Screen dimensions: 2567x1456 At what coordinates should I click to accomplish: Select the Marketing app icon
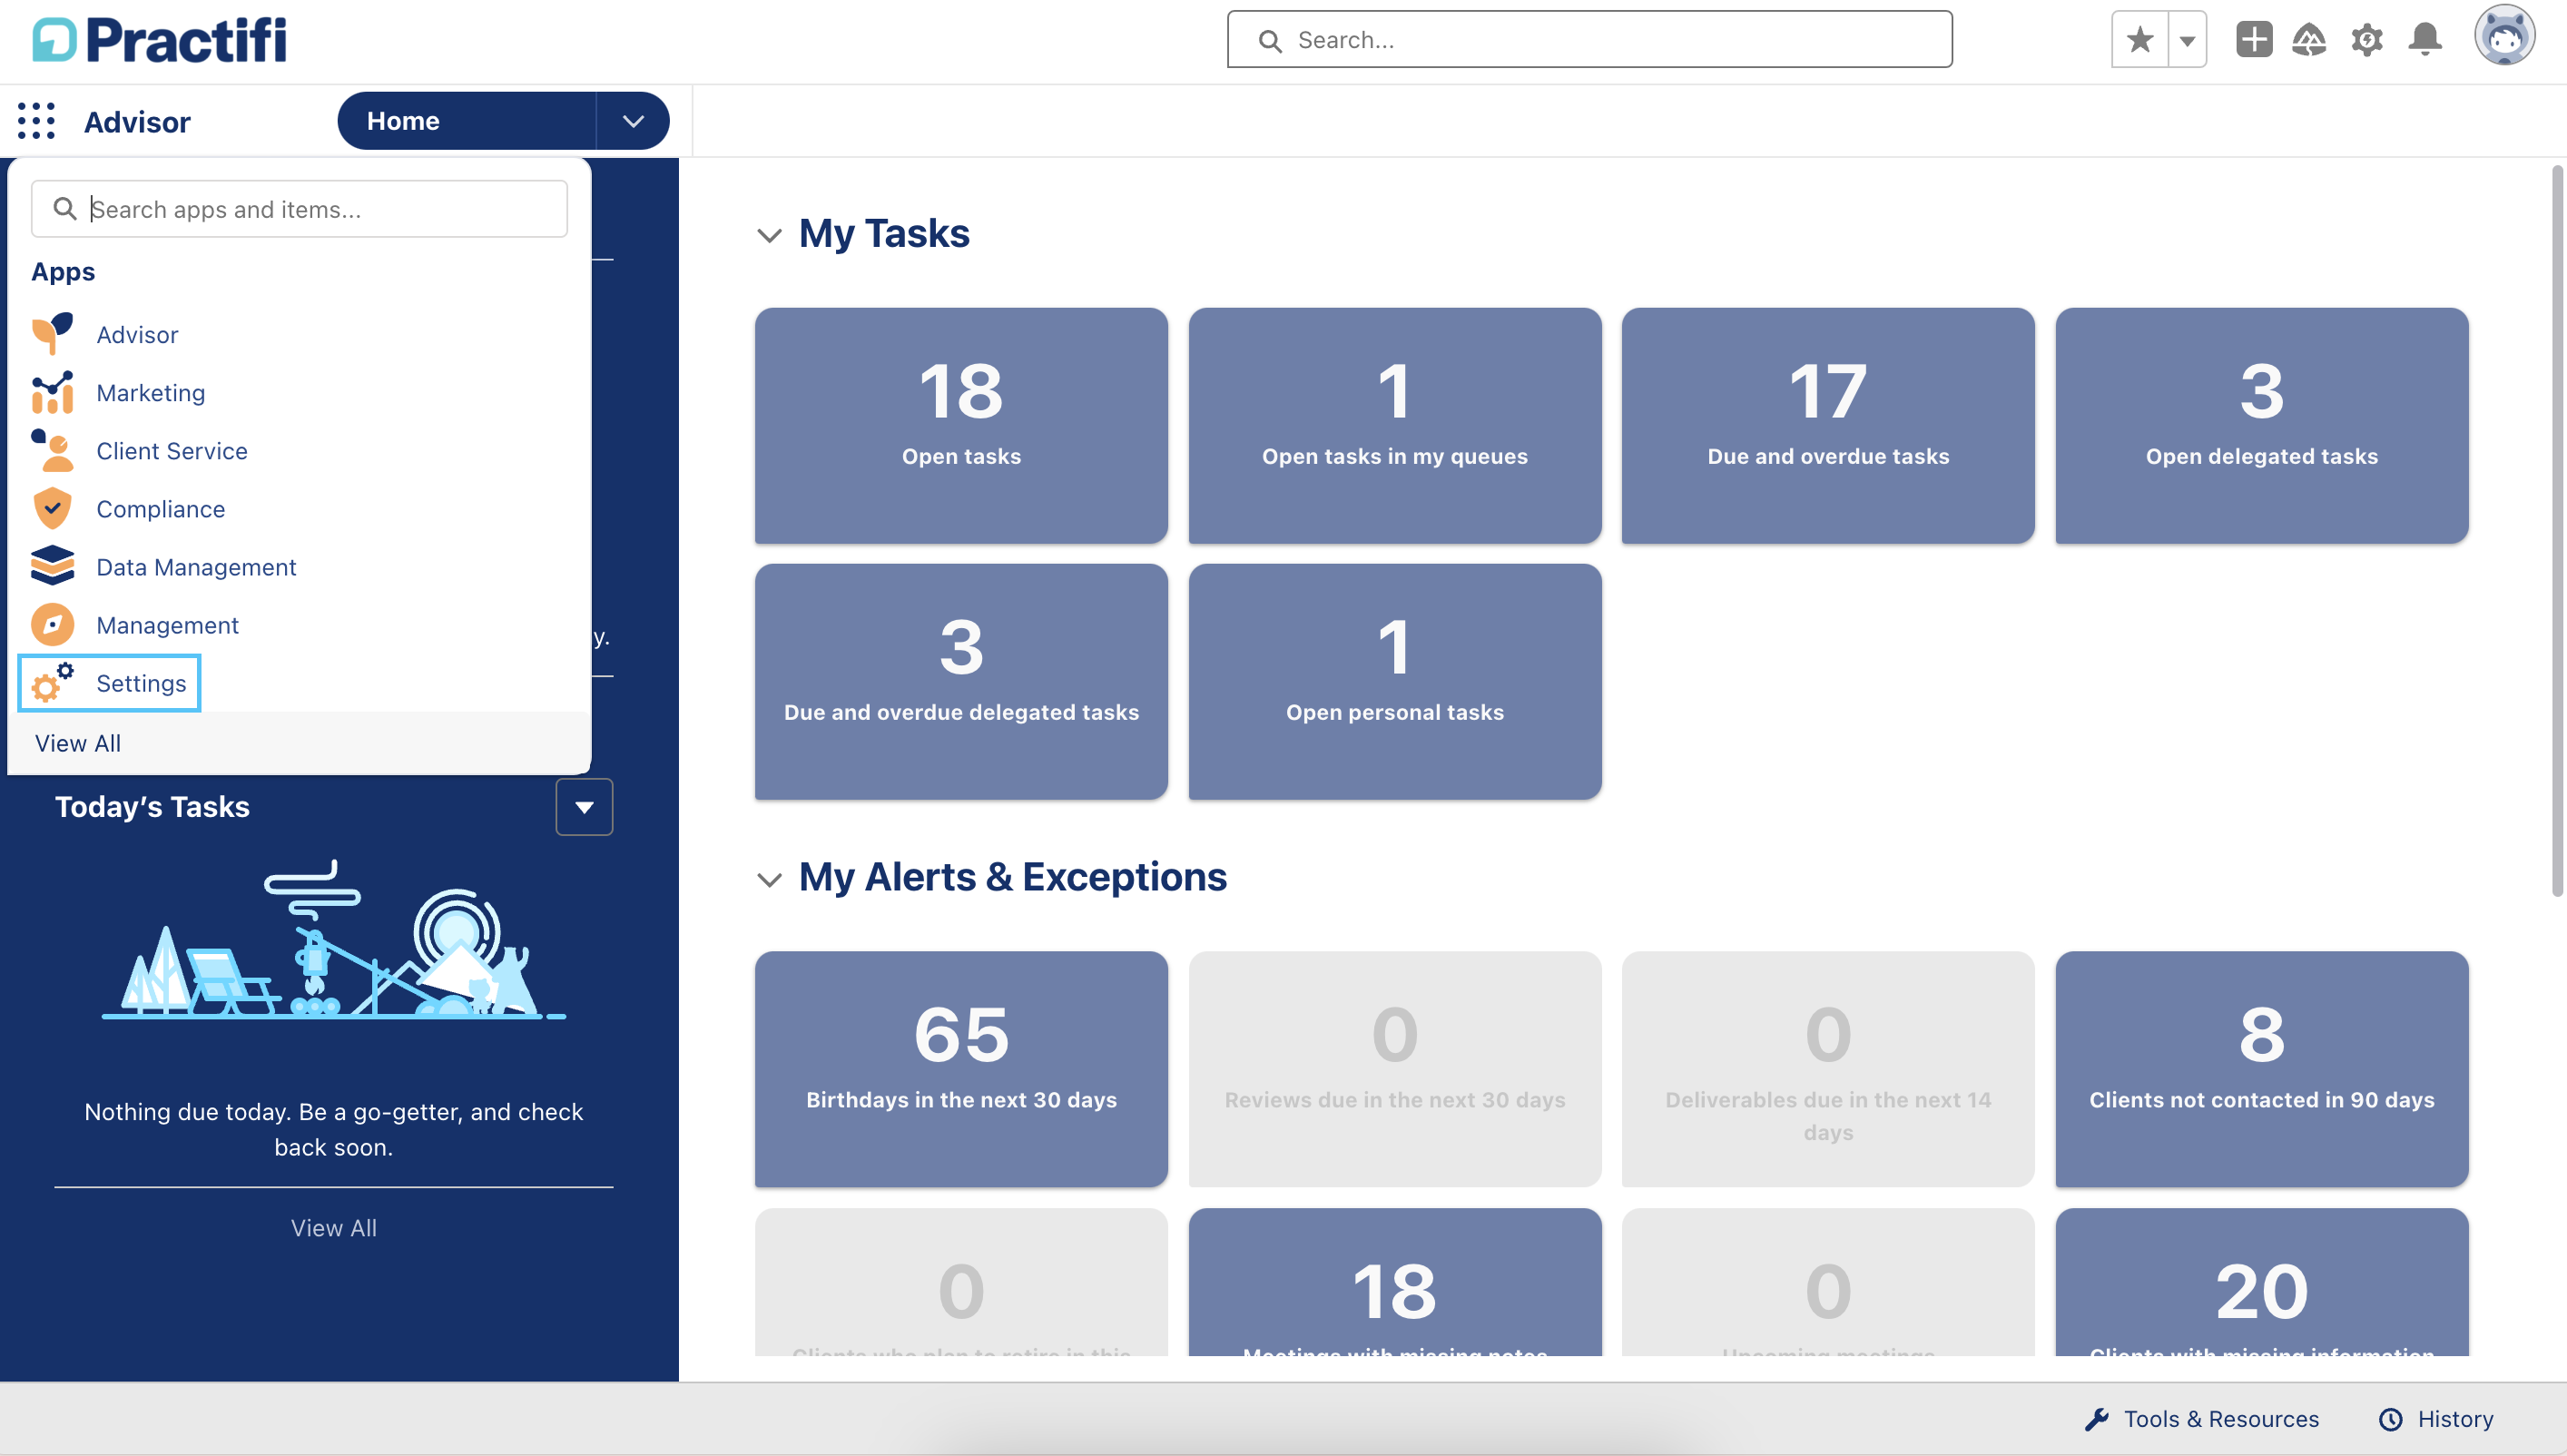(52, 392)
